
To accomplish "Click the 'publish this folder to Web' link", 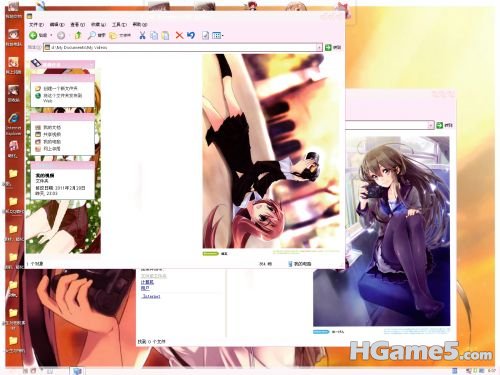I will tap(62, 97).
